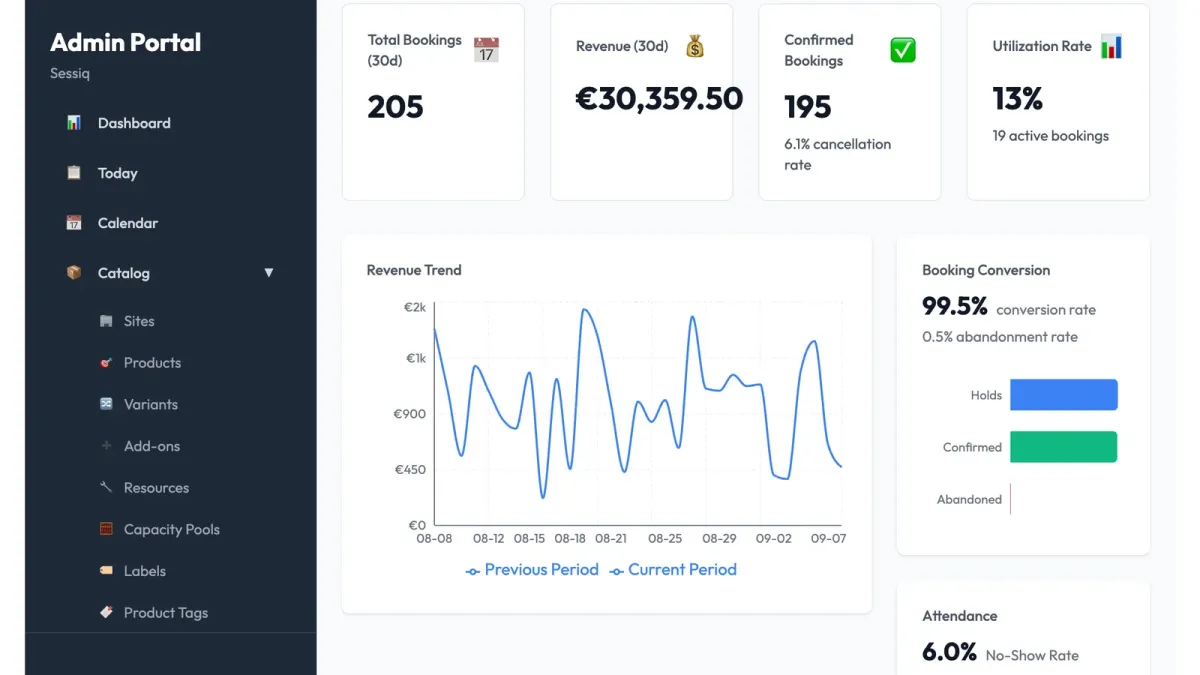Viewport: 1200px width, 675px height.
Task: Click the Today clipboard icon
Action: point(74,173)
